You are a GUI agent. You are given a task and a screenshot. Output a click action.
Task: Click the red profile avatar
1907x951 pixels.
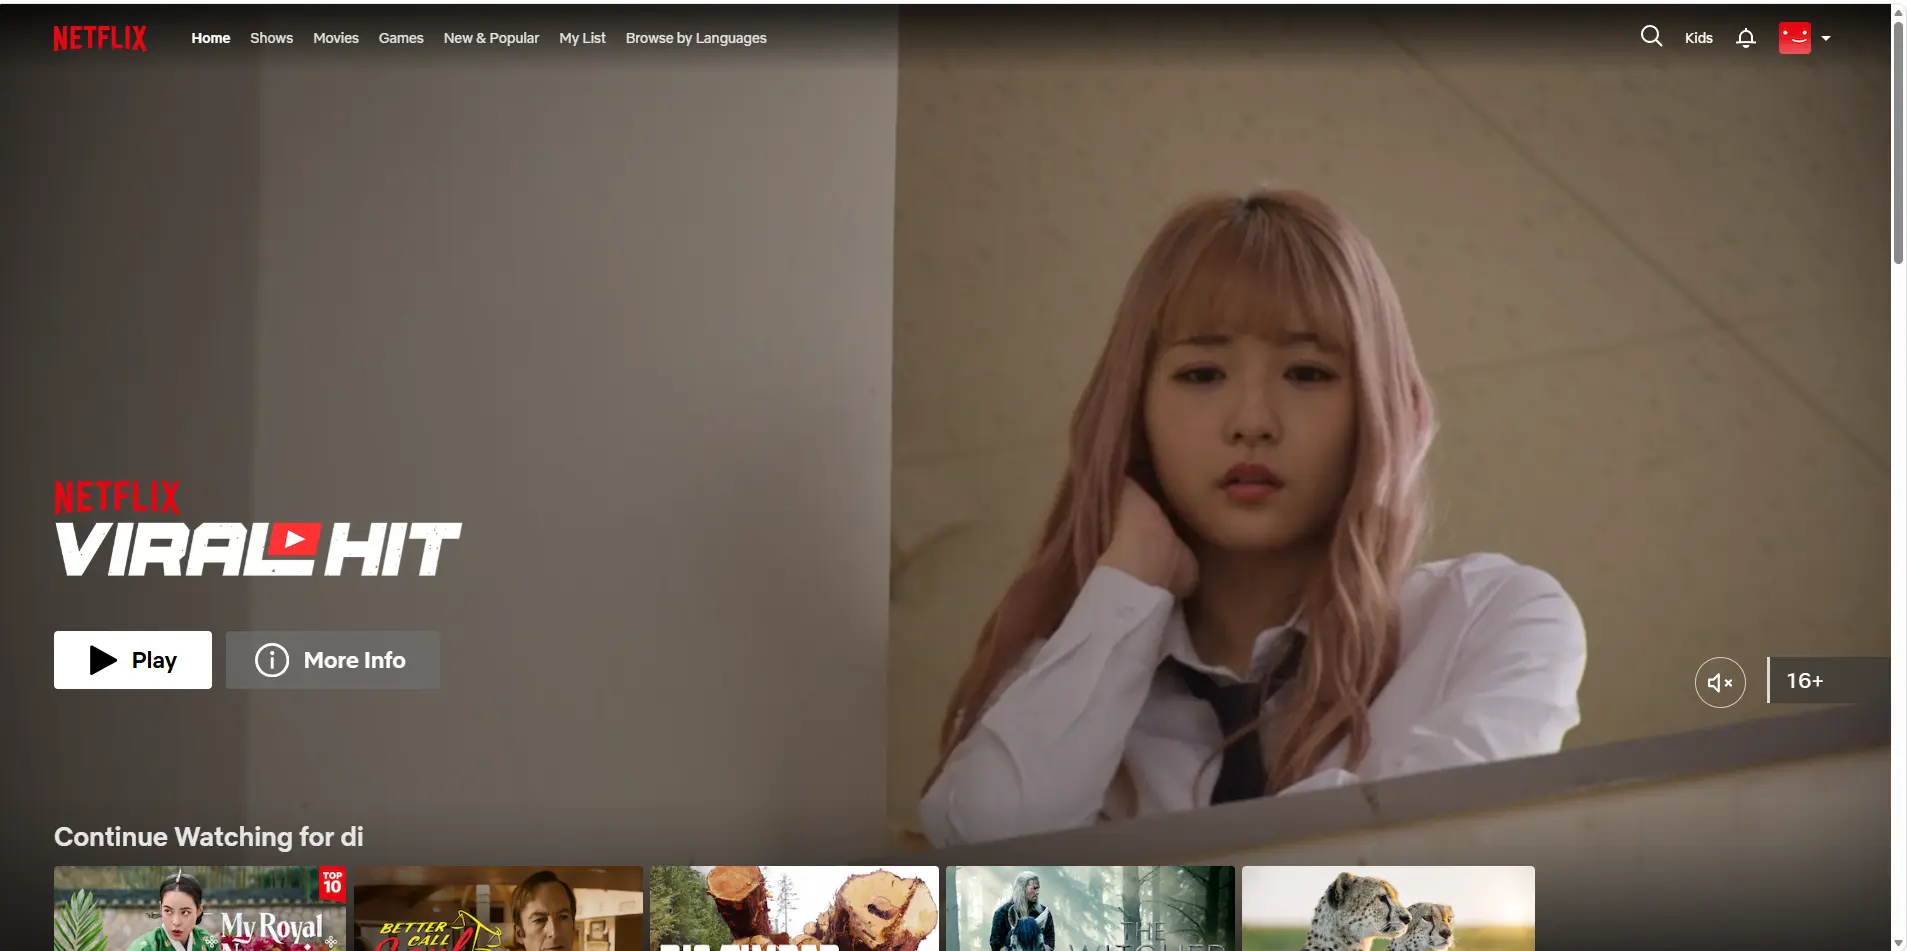click(1795, 38)
